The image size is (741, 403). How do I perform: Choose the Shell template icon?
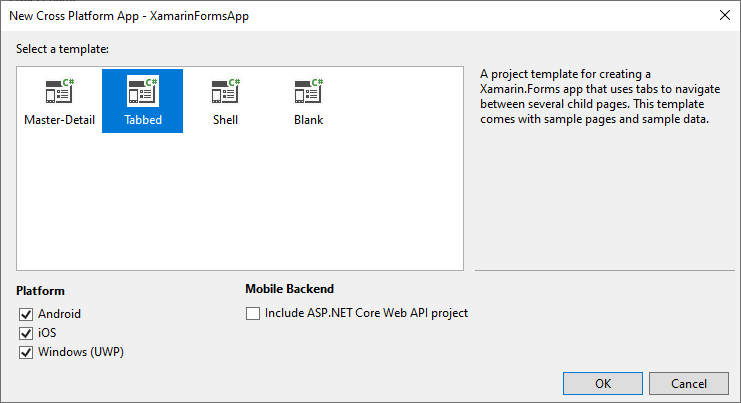pyautogui.click(x=225, y=91)
